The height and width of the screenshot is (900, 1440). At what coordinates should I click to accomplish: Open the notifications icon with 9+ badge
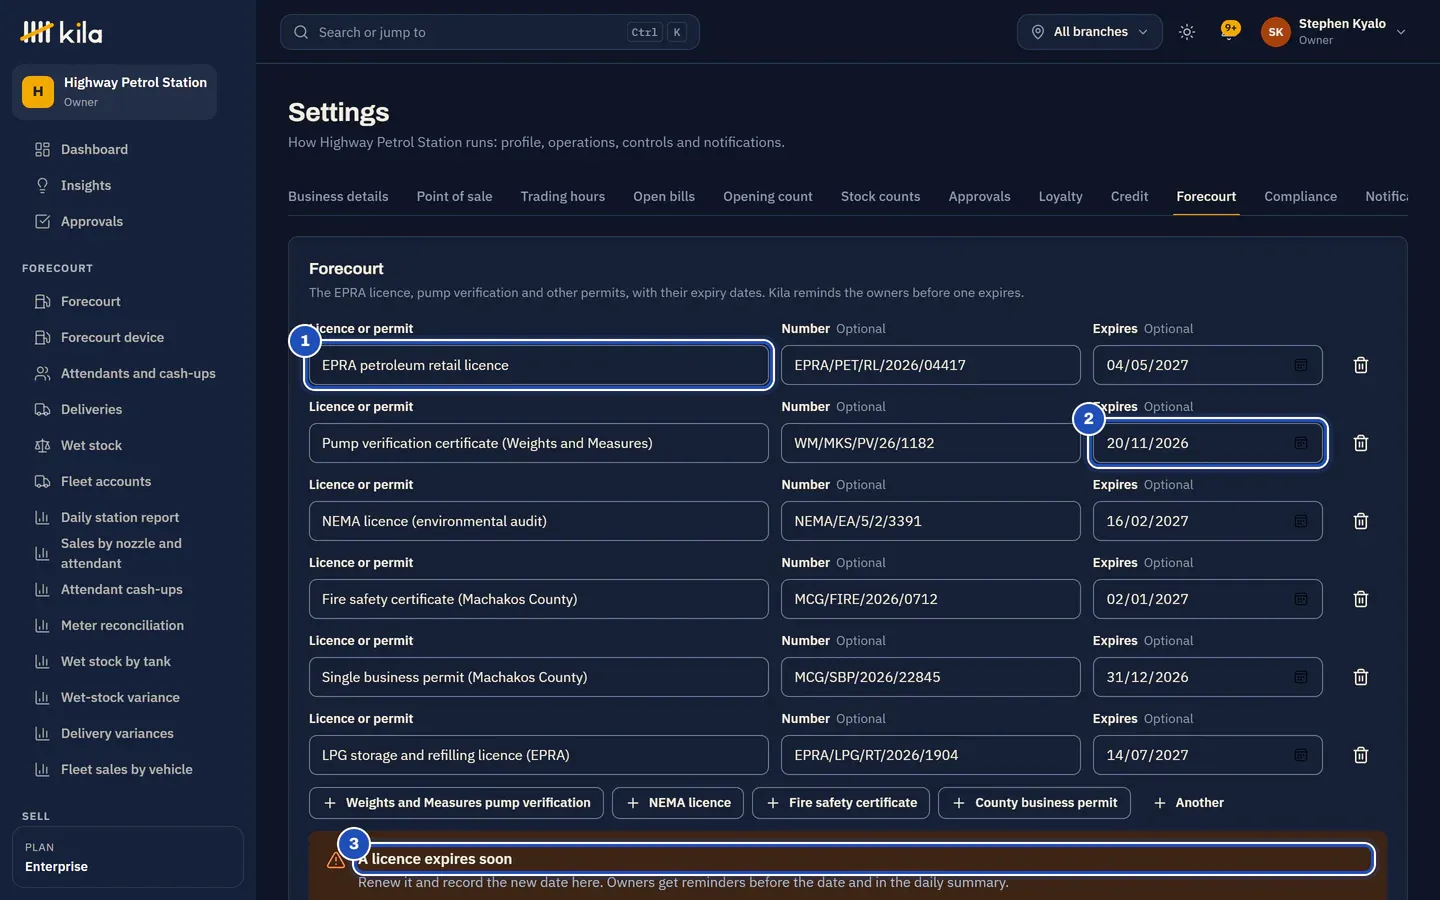(1229, 32)
